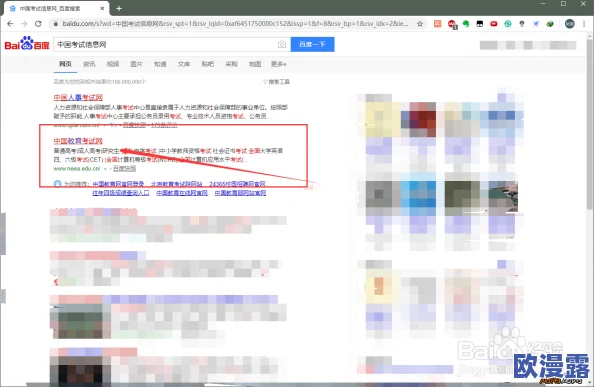Open 百度快照 under 中国人事考试网
The image size is (594, 387).
[x=134, y=125]
